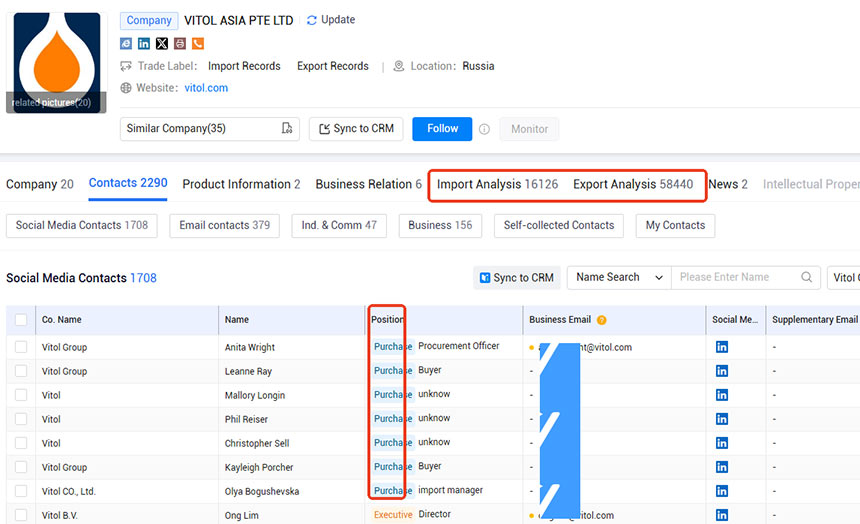Tick the checkbox for Mallory Longin row

click(21, 395)
